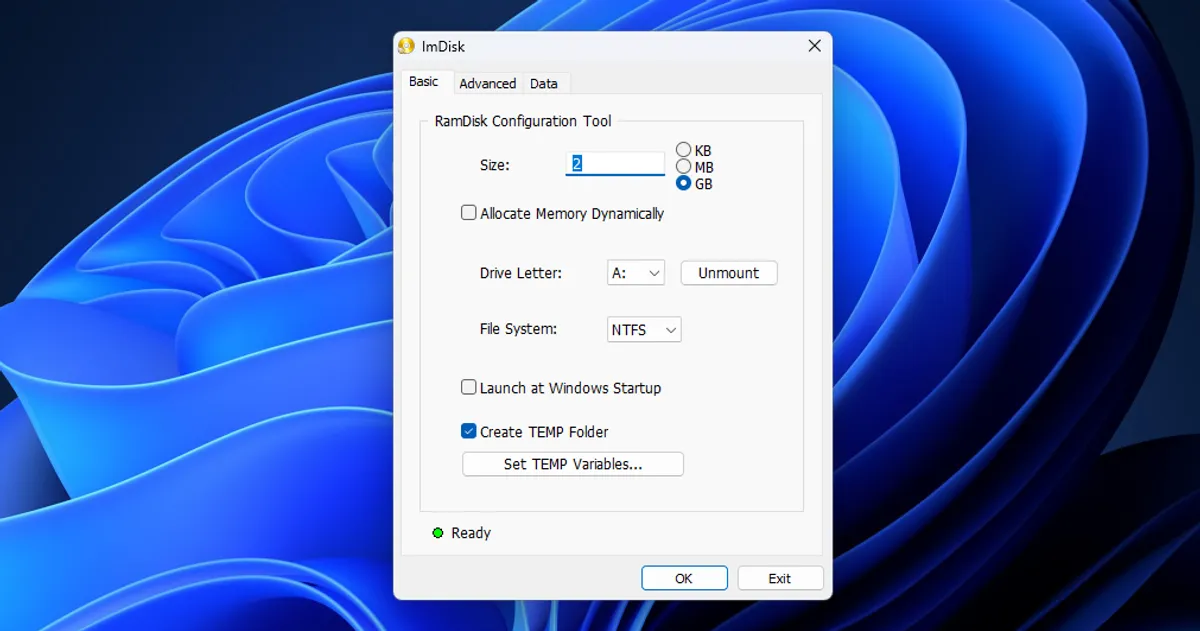
Task: Select the GB size unit
Action: coord(683,183)
